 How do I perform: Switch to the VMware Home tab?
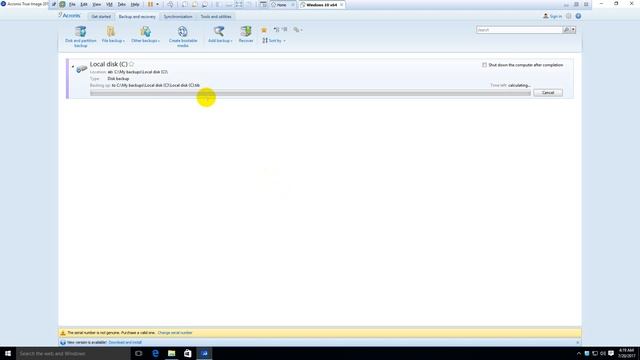(282, 5)
